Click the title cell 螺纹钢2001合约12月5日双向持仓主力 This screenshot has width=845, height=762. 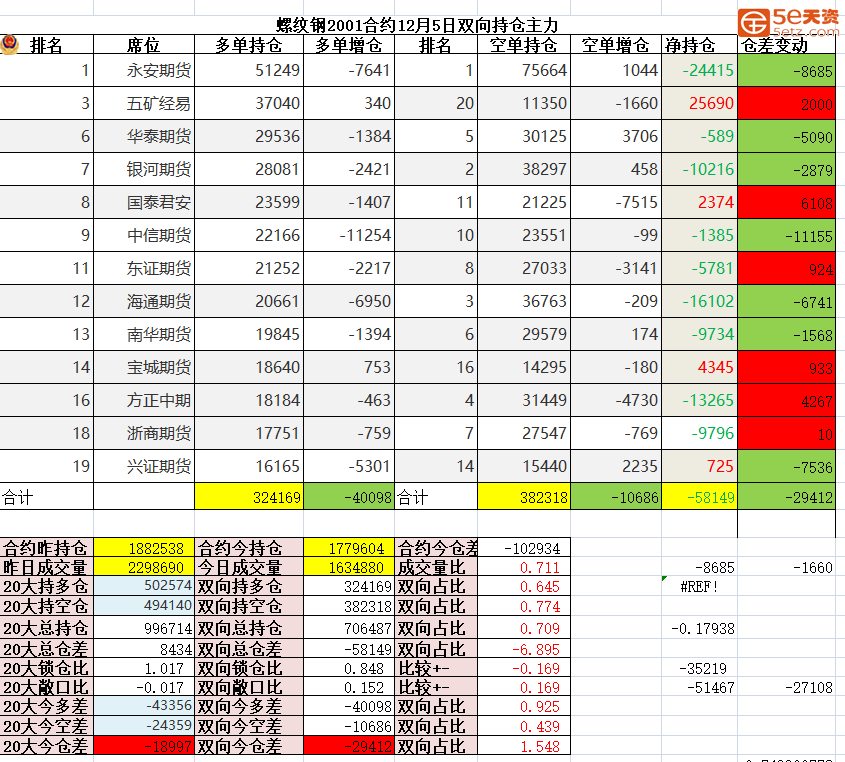coord(417,25)
